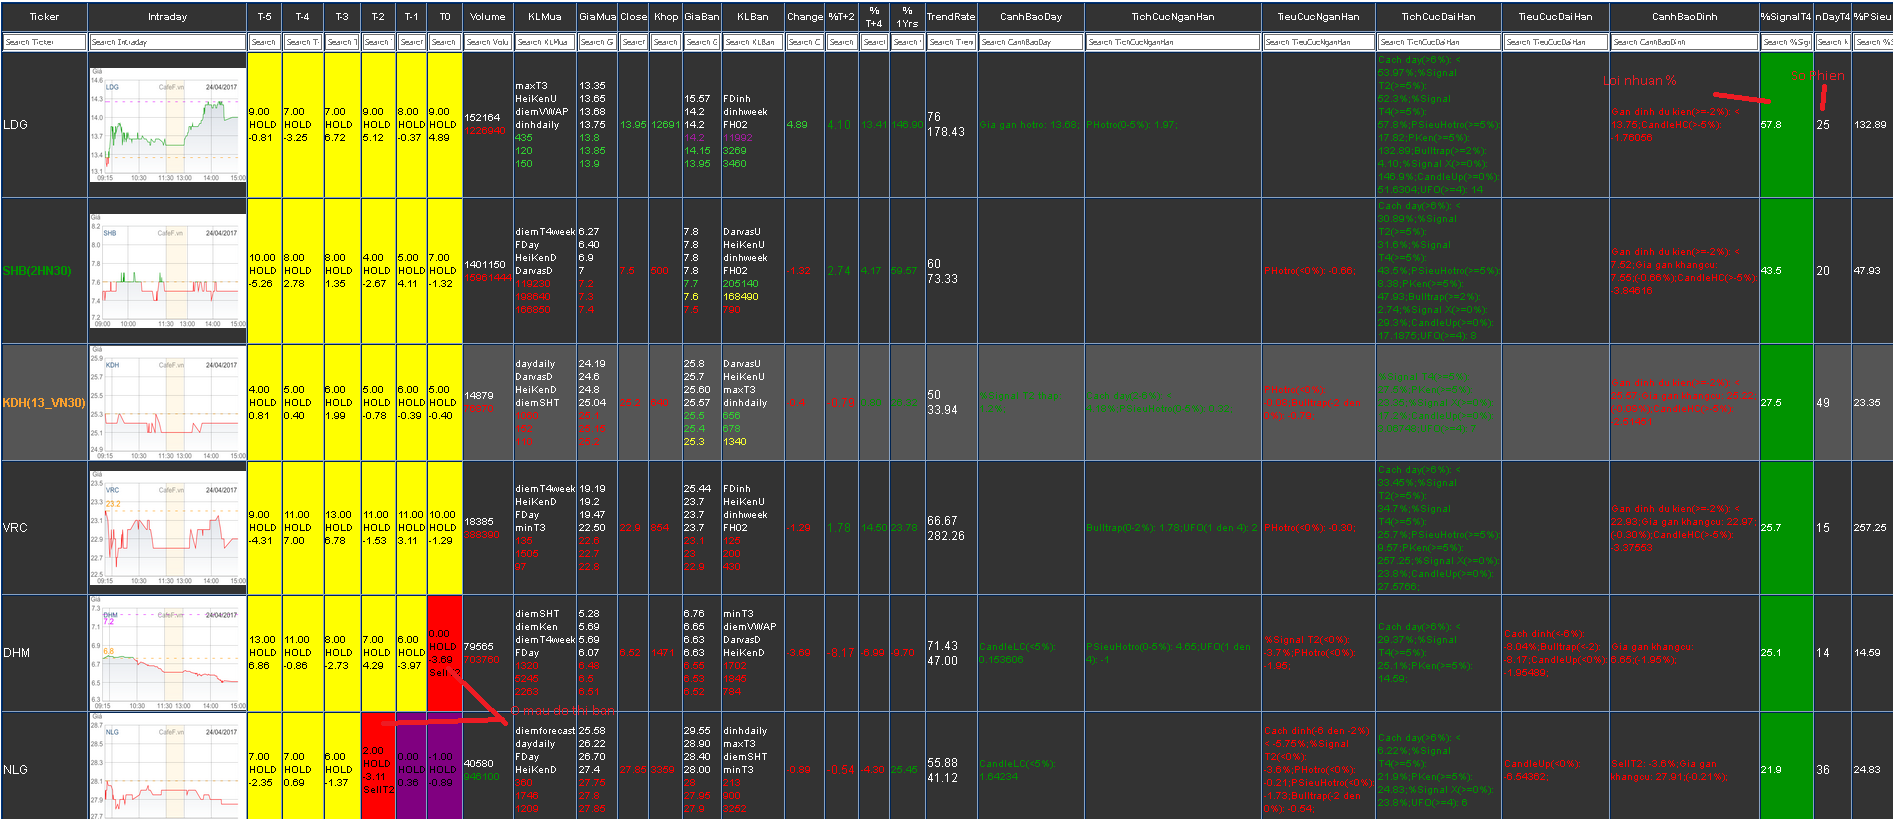This screenshot has width=1893, height=819.
Task: Sort by the CanhBaoDinh column header
Action: click(1684, 17)
